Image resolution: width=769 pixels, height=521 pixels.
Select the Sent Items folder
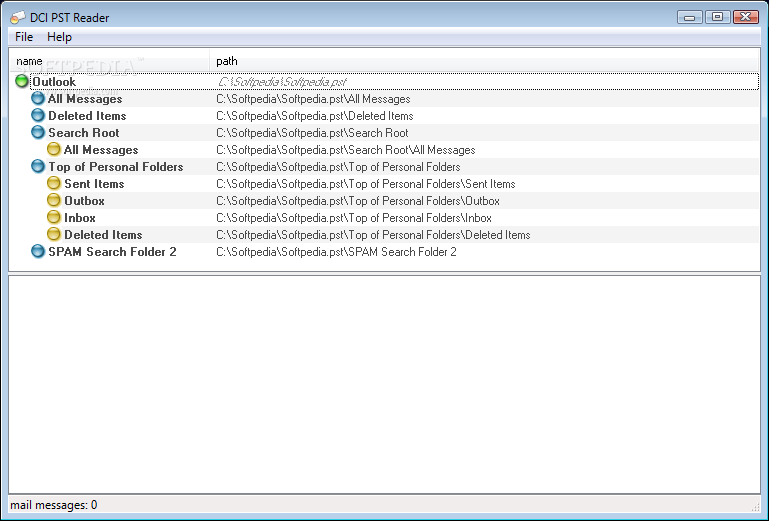[x=94, y=183]
